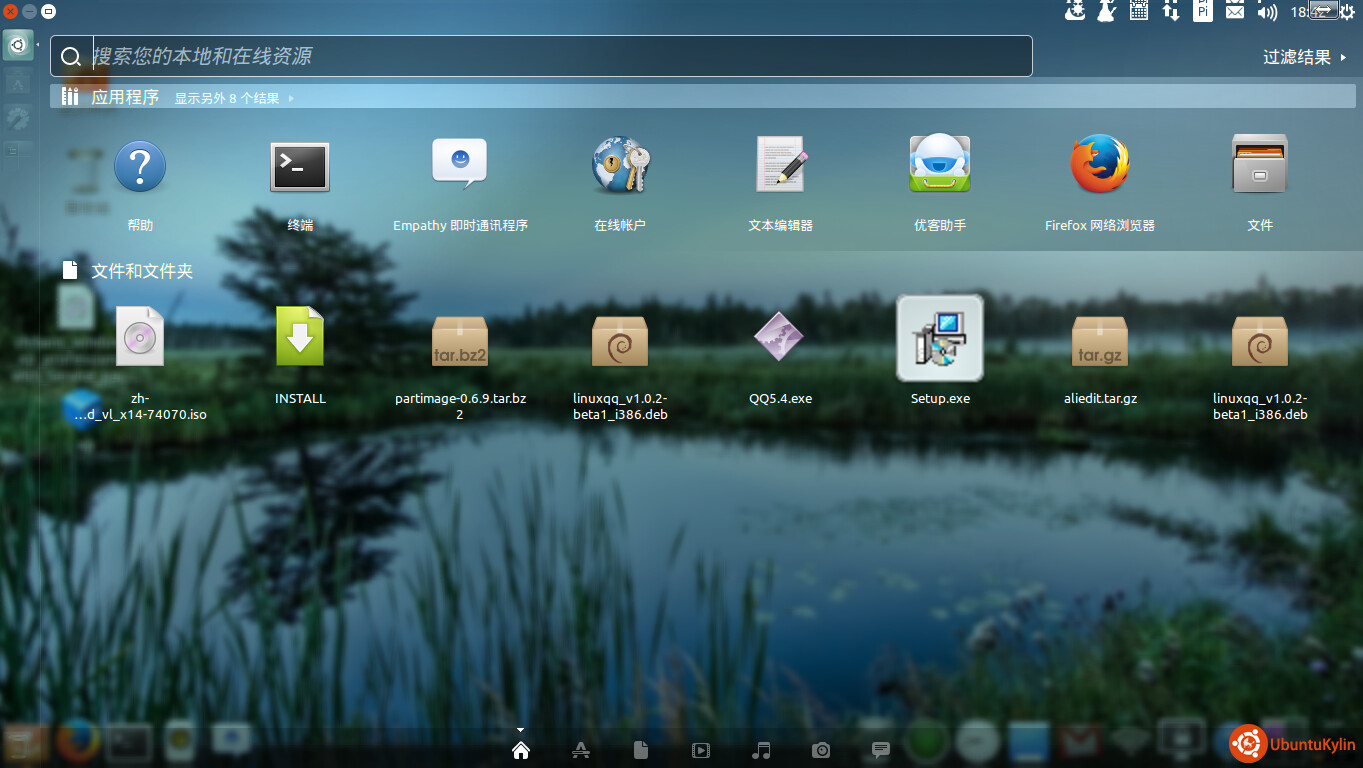Open the 优客助手 app
The height and width of the screenshot is (768, 1363).
click(x=940, y=166)
